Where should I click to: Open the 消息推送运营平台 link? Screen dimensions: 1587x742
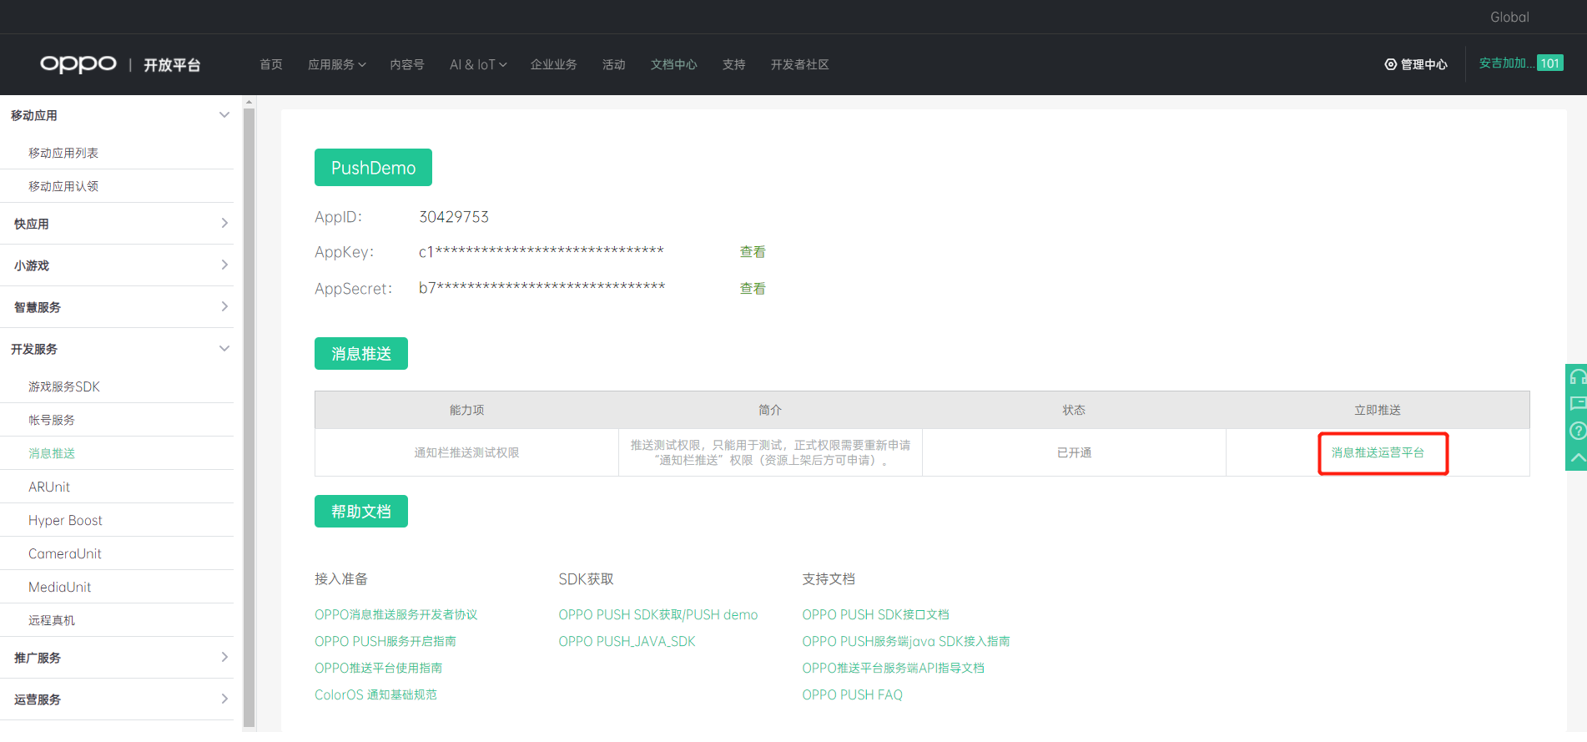tap(1377, 453)
